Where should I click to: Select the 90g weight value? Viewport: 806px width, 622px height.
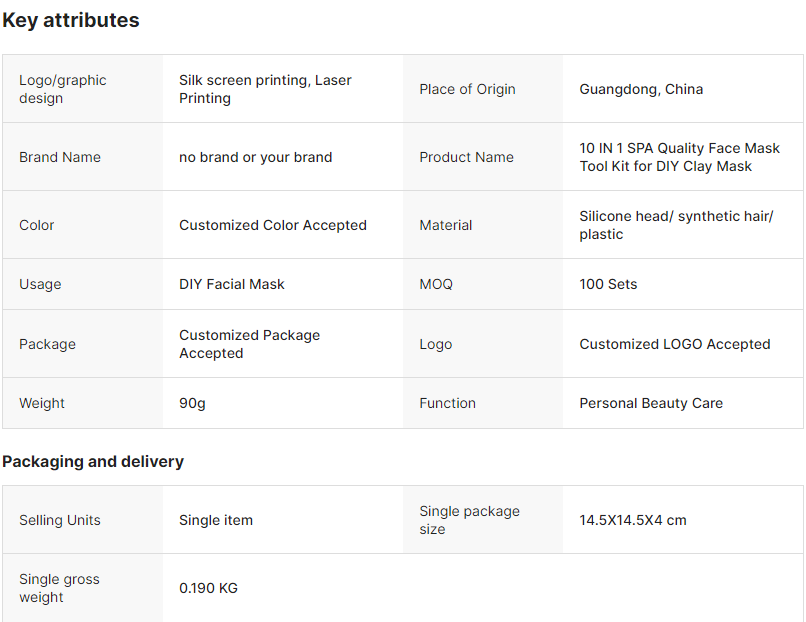point(192,403)
